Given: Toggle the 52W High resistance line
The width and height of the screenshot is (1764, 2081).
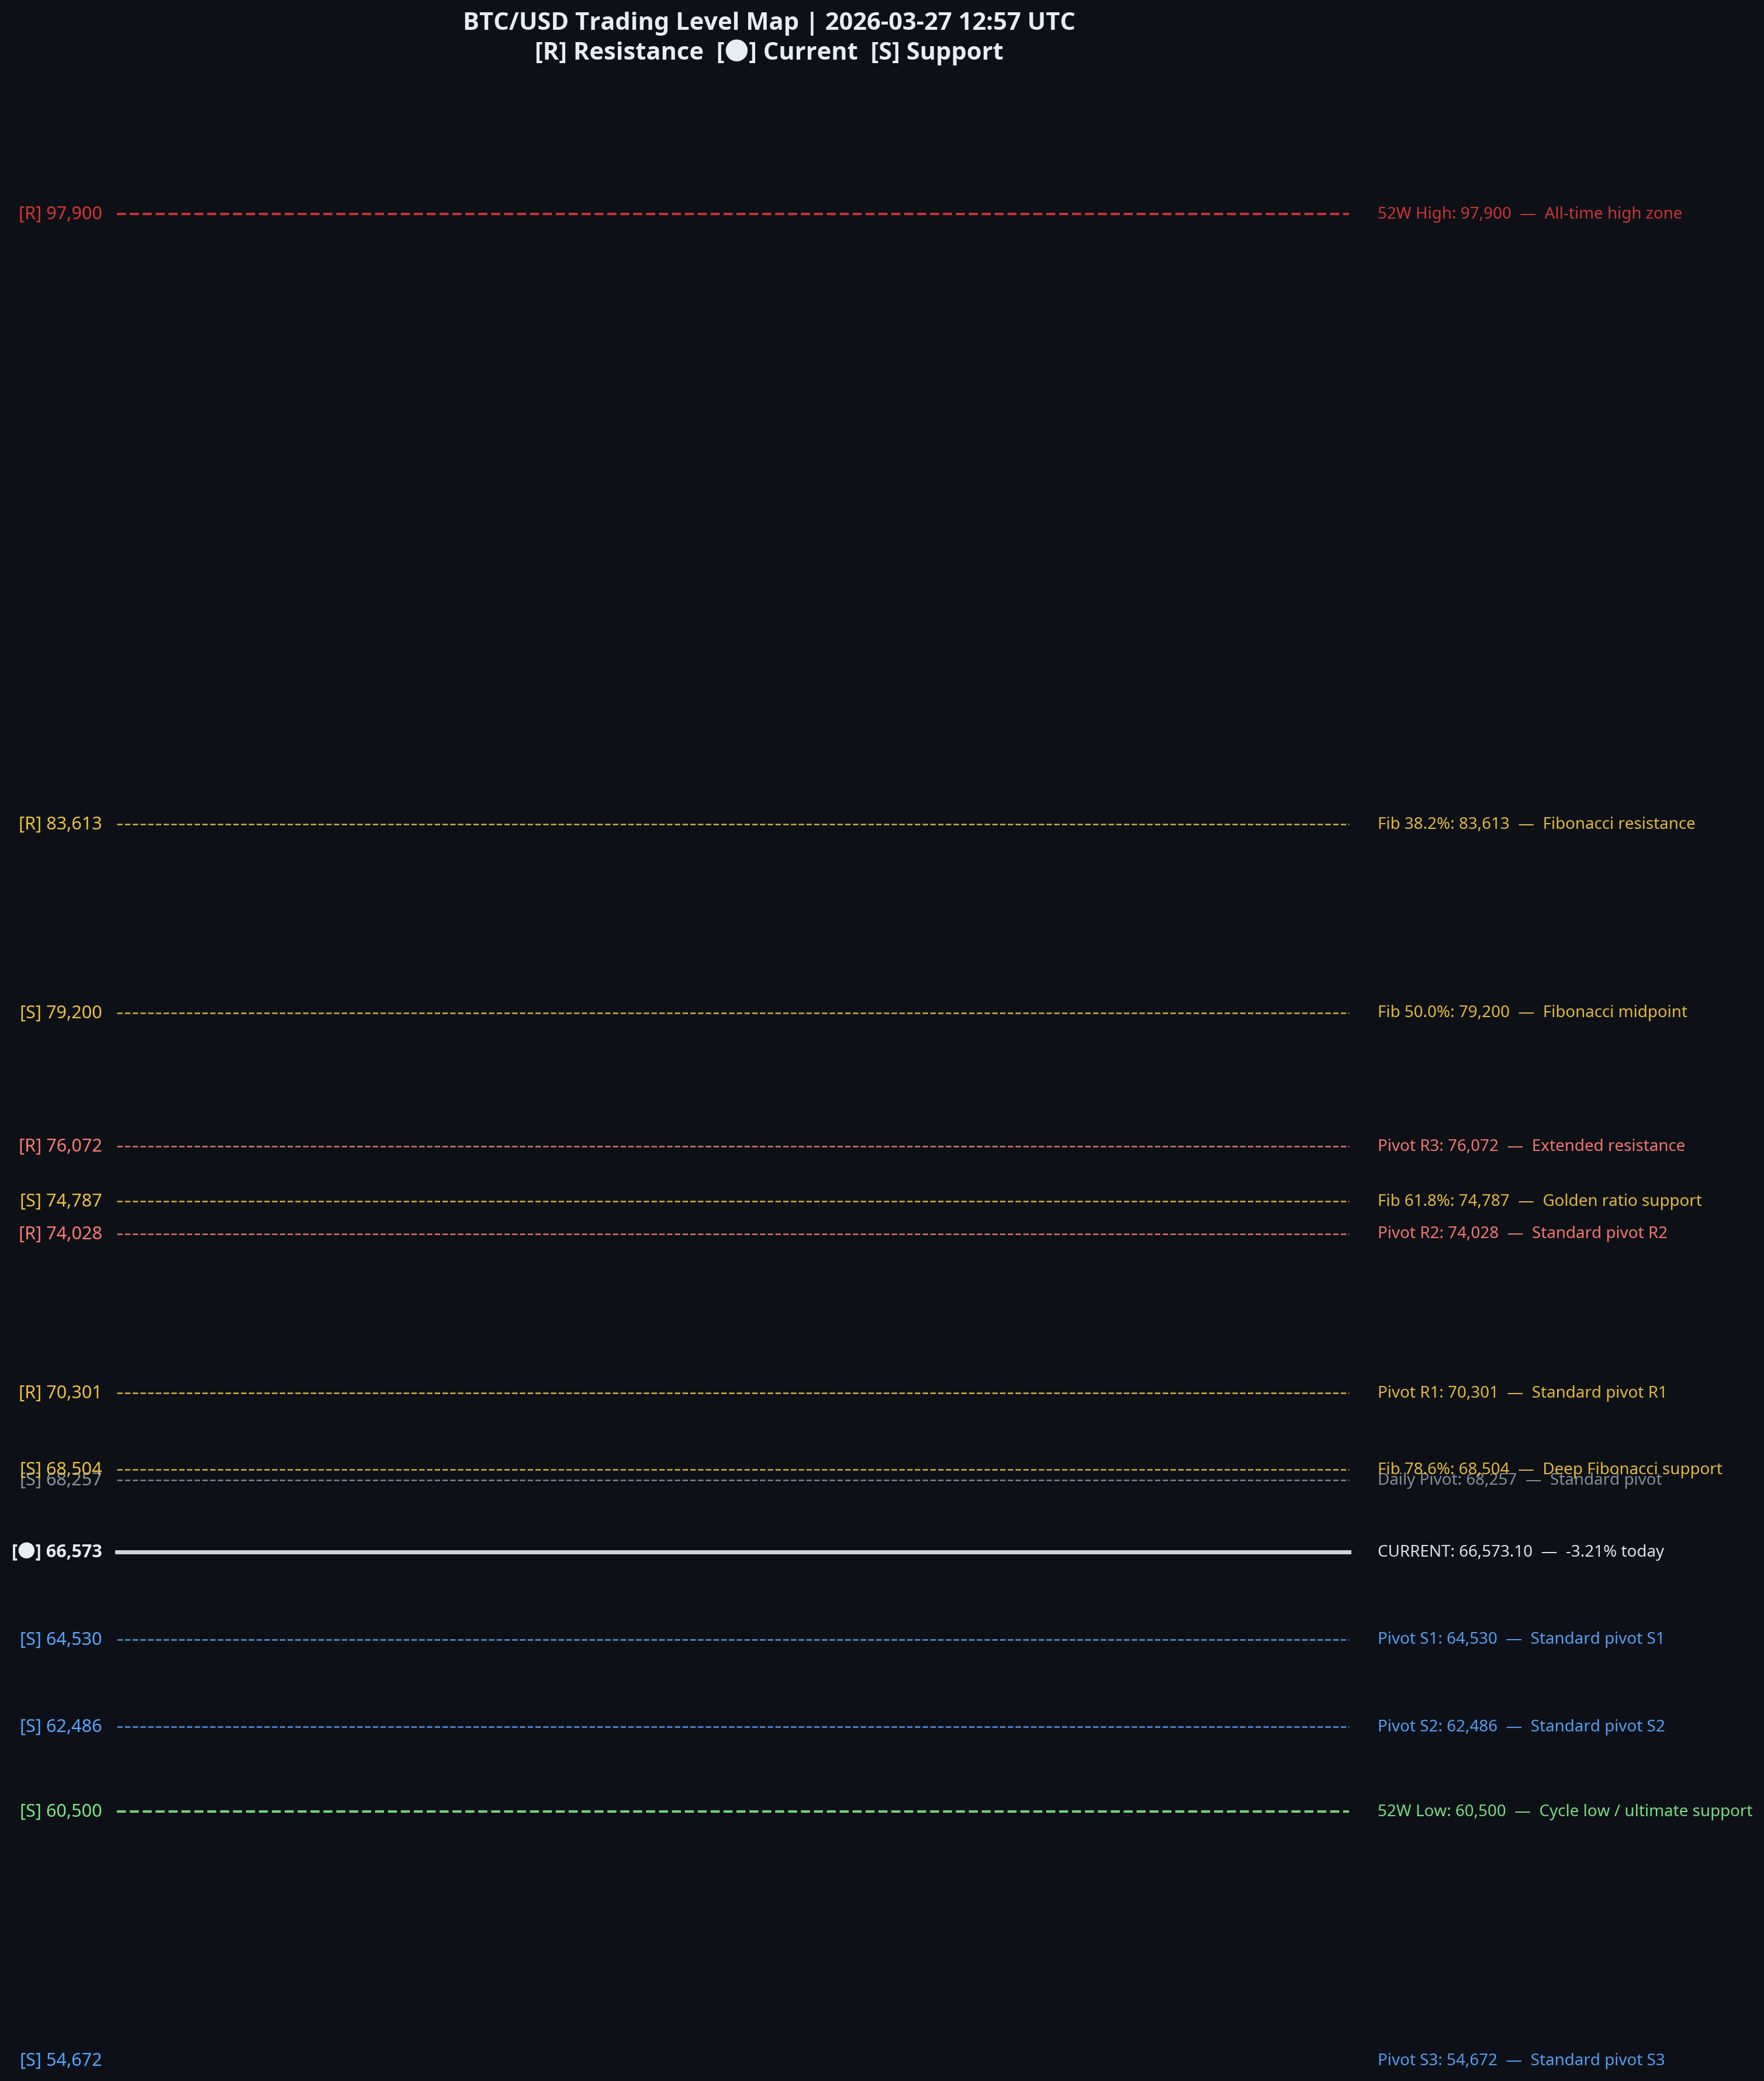Looking at the screenshot, I should coord(735,213).
